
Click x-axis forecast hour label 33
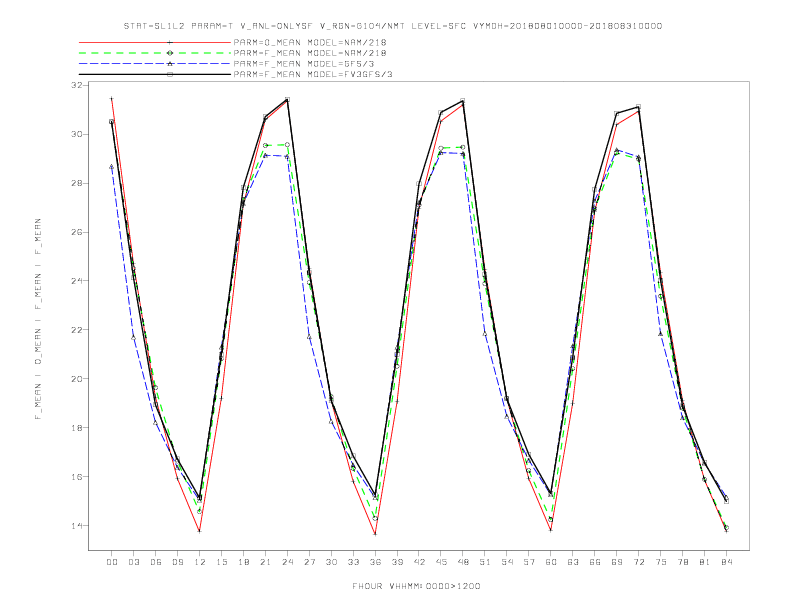[353, 562]
